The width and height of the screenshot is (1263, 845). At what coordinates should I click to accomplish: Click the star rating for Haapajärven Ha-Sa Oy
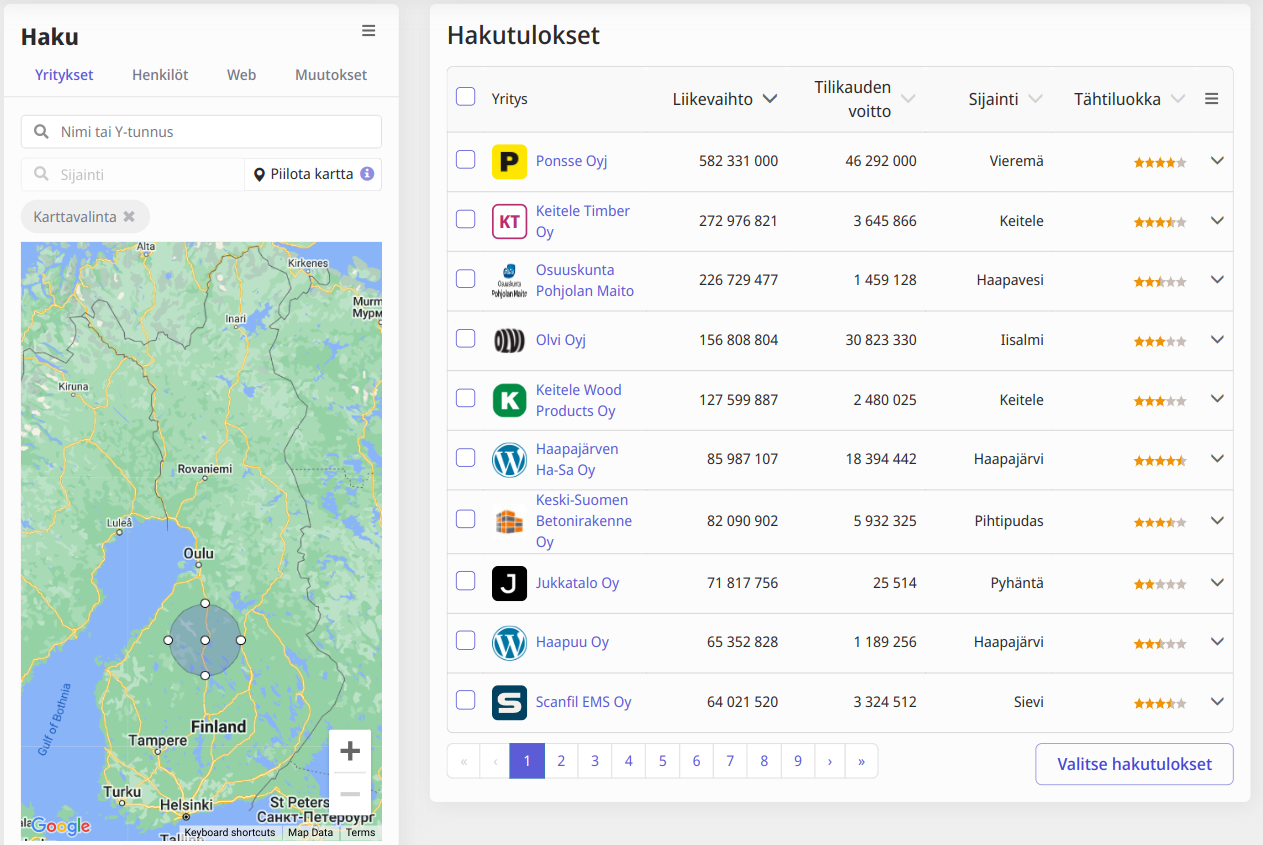click(1160, 461)
